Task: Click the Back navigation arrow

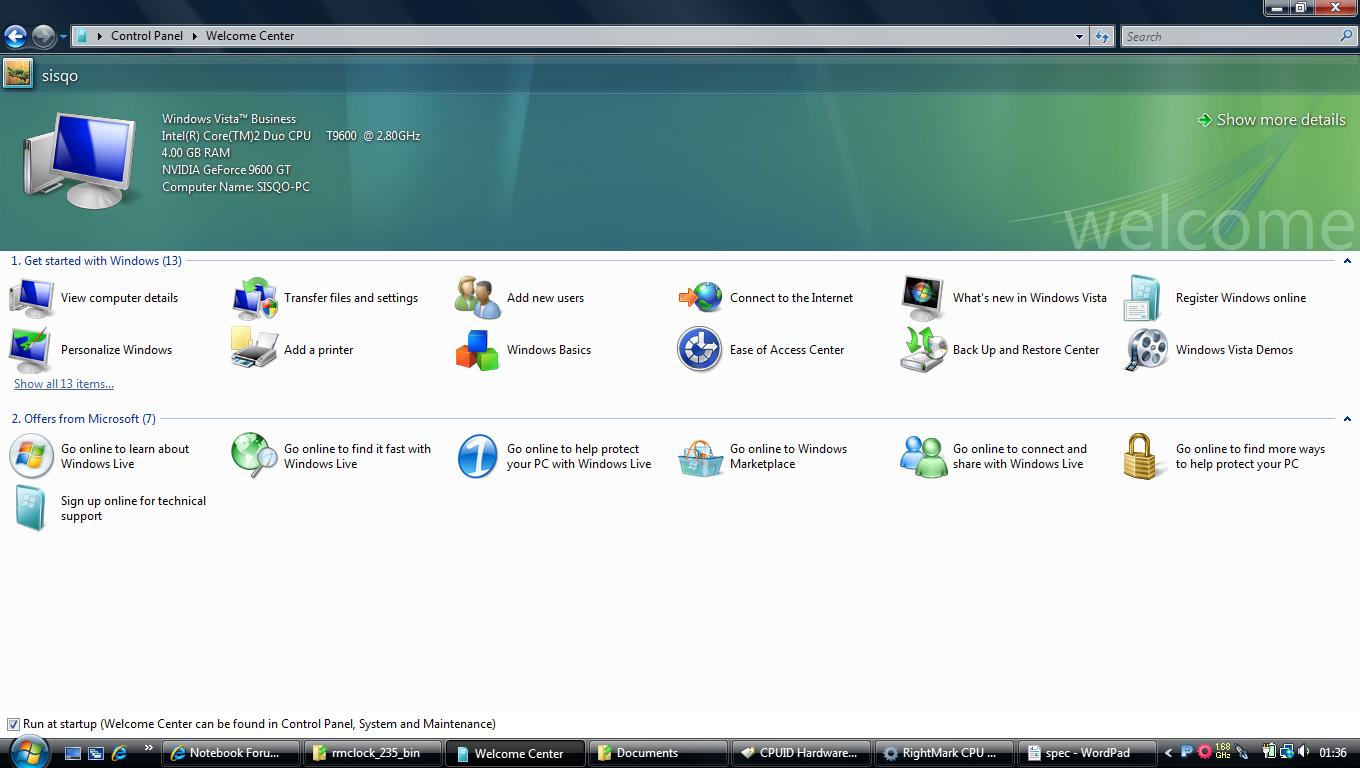Action: click(x=15, y=37)
